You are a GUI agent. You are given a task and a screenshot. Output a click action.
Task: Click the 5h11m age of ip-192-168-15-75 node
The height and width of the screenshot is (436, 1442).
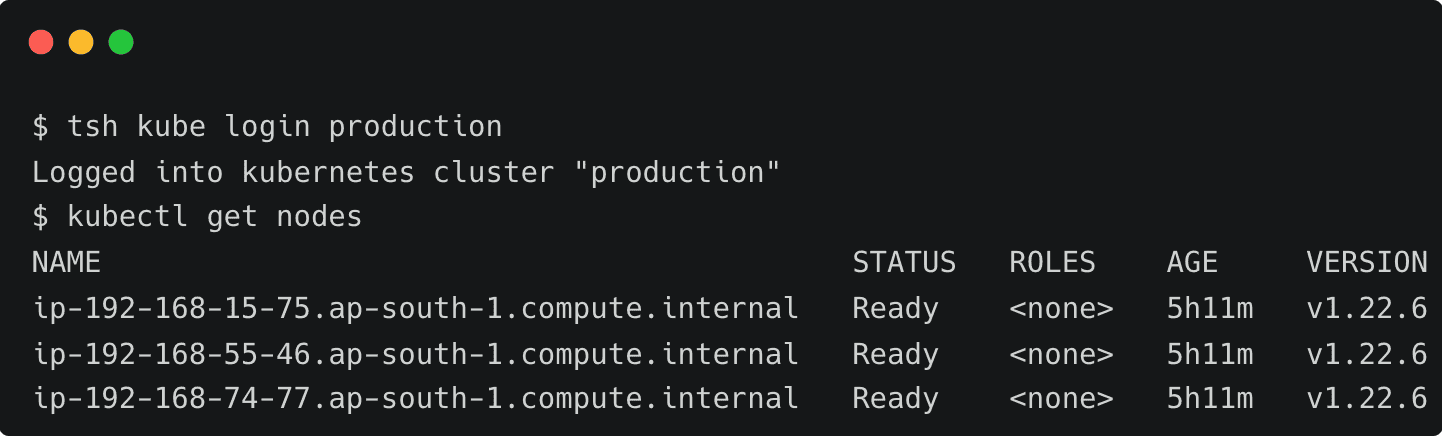1209,309
